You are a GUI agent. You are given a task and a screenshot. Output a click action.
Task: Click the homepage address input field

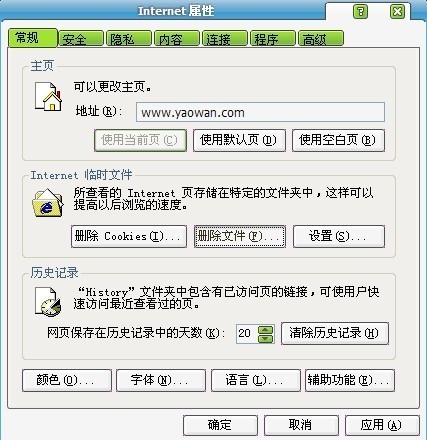(x=260, y=112)
